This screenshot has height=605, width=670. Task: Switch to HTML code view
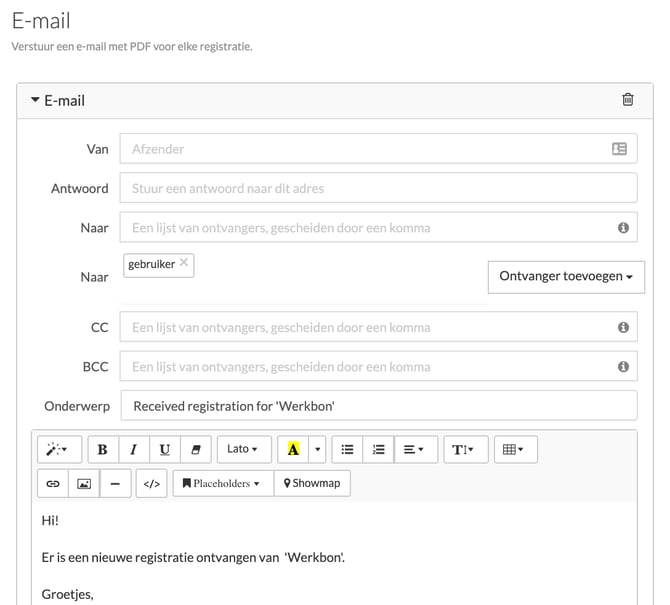[151, 484]
